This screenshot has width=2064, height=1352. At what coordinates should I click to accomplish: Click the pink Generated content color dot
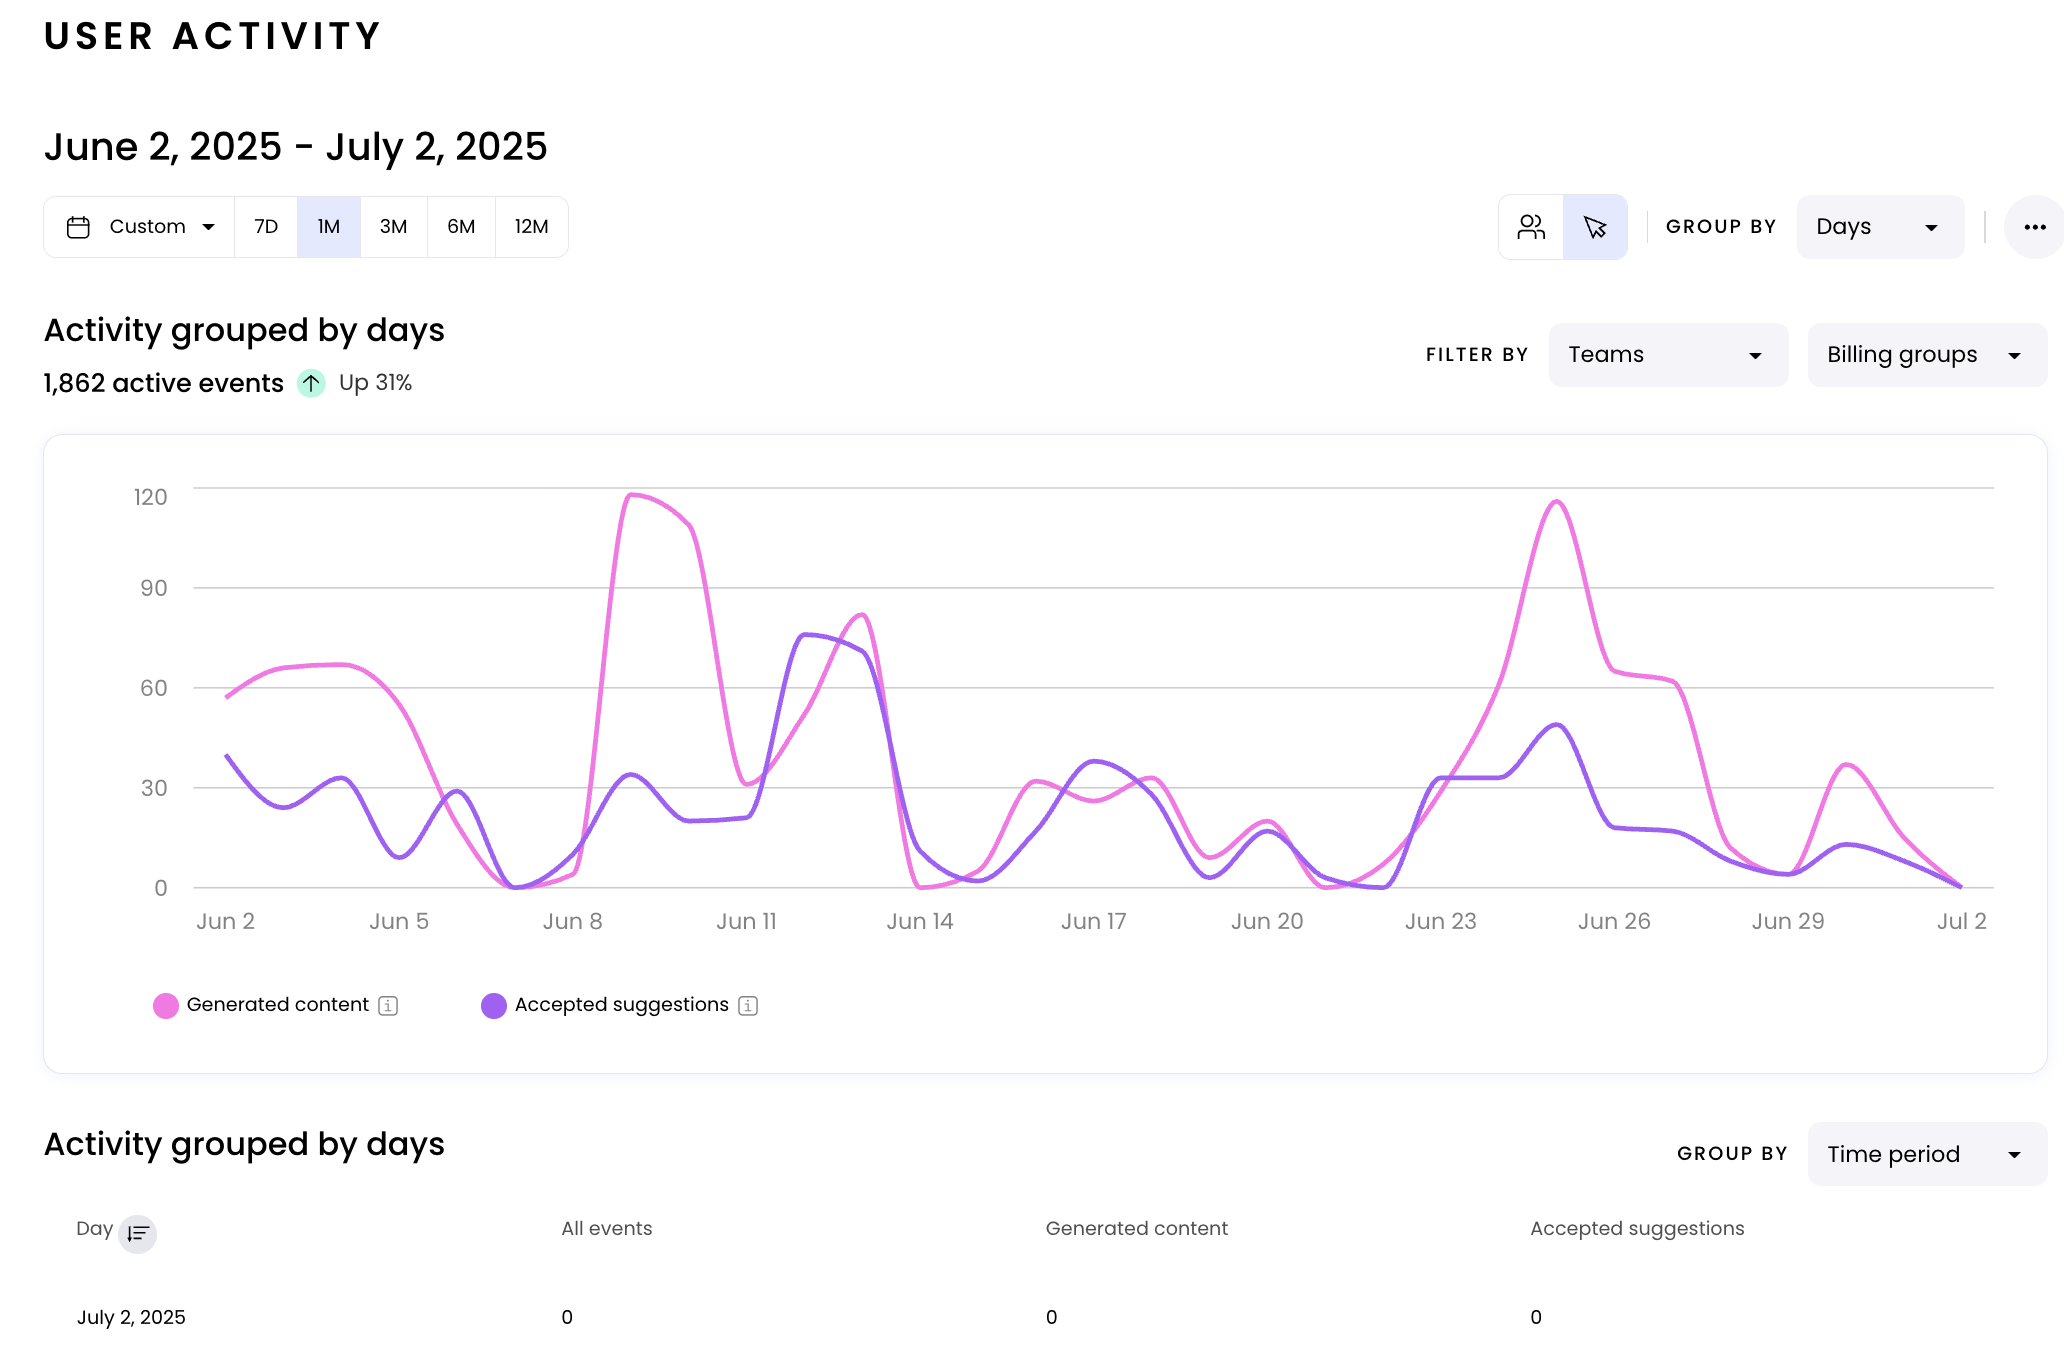pos(166,1006)
